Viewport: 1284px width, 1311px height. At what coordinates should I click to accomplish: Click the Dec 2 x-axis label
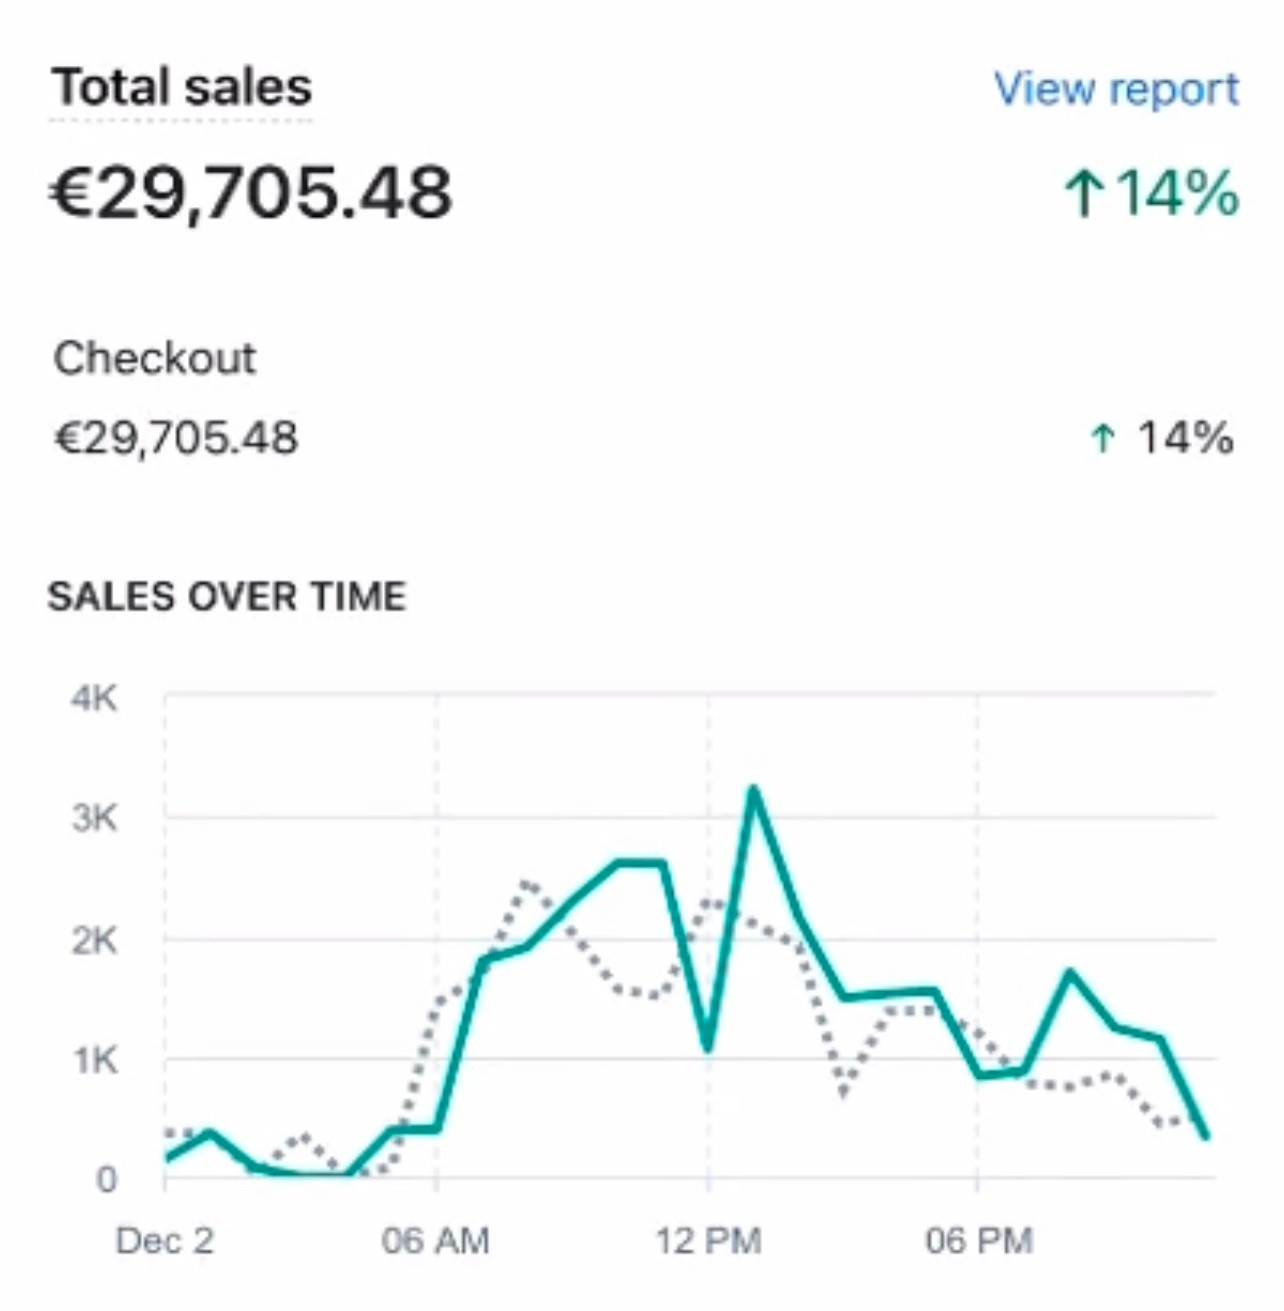pos(164,1241)
